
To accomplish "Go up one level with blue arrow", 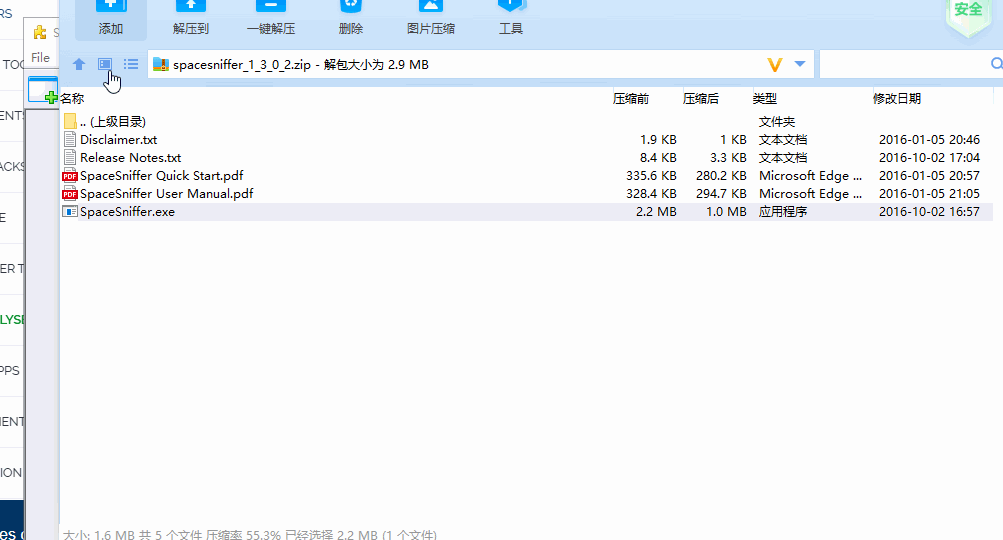I will 79,64.
